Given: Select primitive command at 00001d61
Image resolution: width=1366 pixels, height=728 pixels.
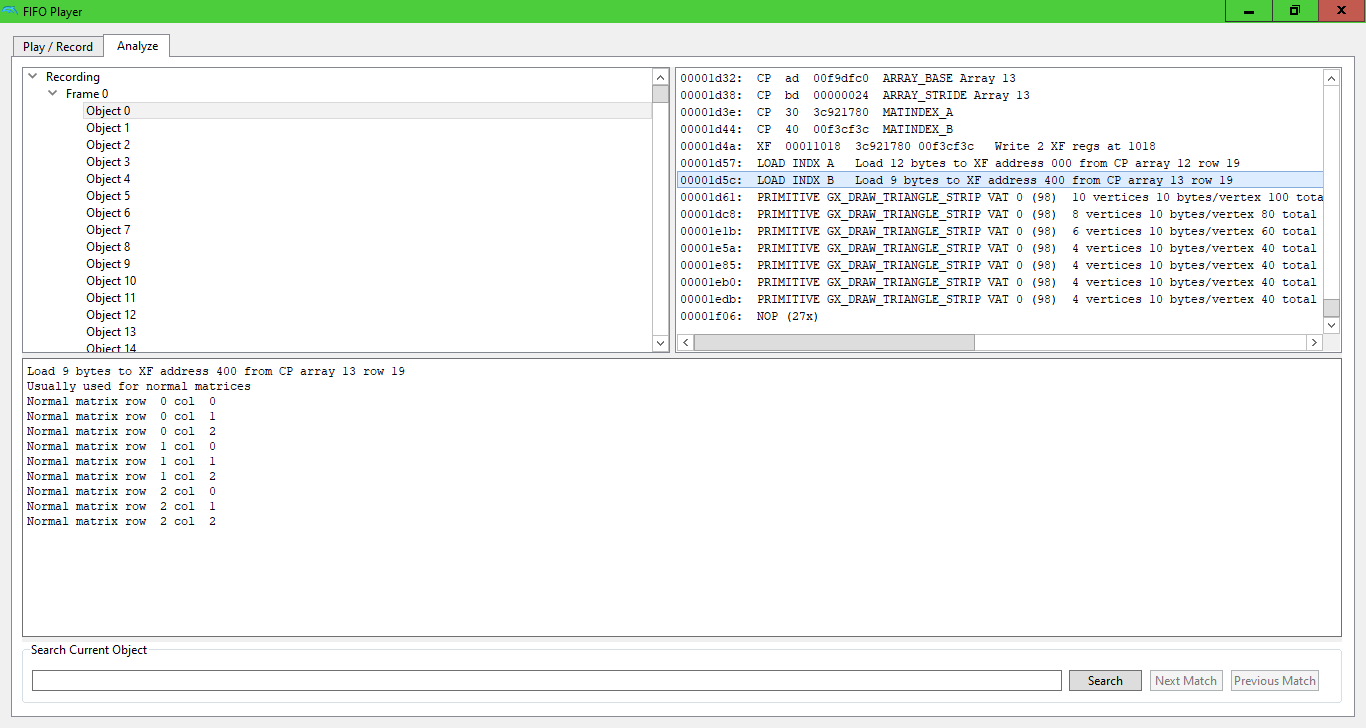Looking at the screenshot, I should point(1000,197).
